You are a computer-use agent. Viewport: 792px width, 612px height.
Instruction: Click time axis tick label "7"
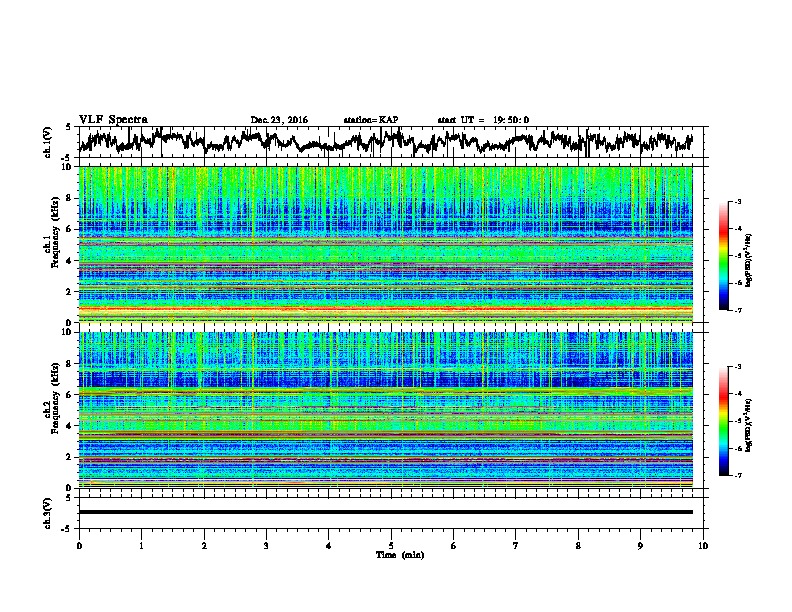tap(516, 546)
